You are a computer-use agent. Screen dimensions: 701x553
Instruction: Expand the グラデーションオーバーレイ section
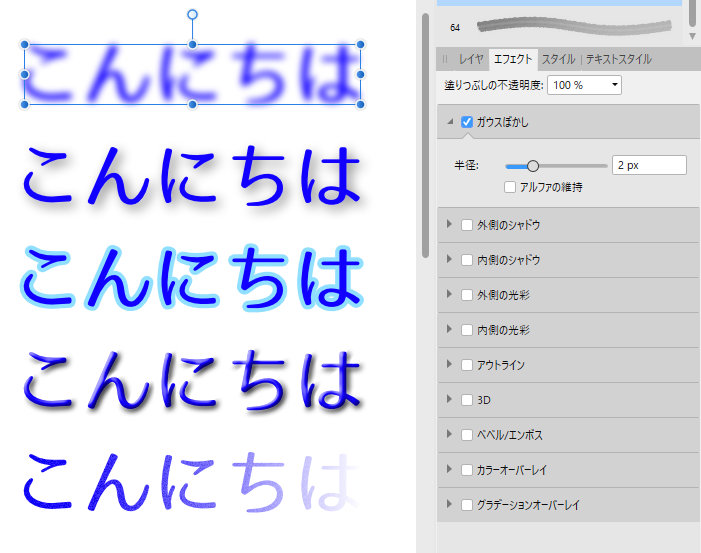click(450, 505)
